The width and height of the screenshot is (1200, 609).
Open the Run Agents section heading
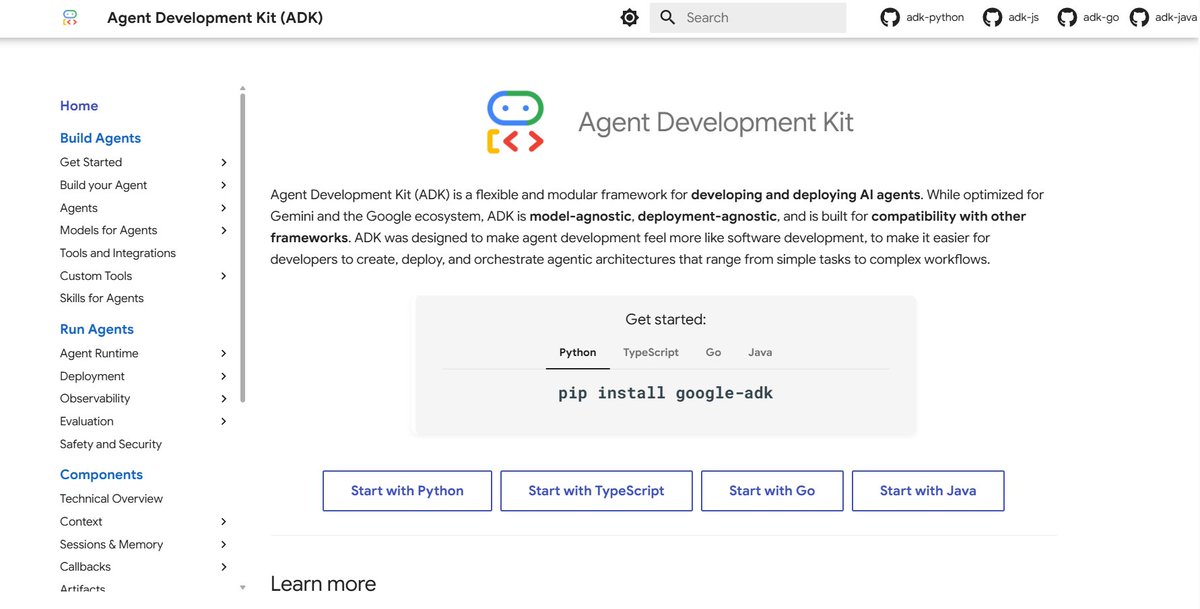(x=97, y=329)
